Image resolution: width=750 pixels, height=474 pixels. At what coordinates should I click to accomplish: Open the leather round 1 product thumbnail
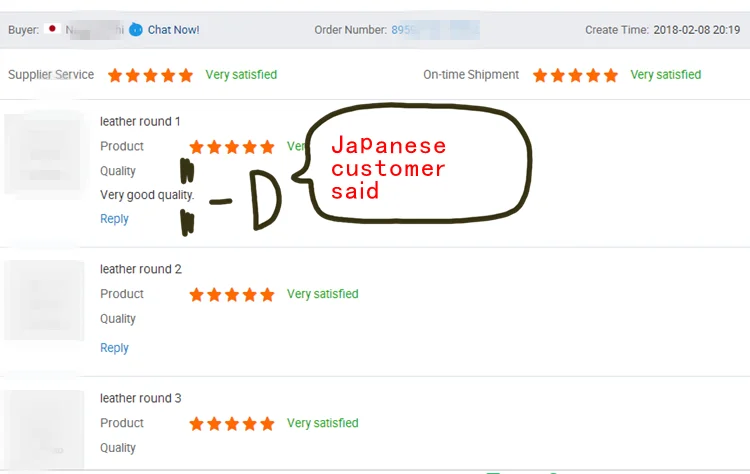click(x=44, y=153)
